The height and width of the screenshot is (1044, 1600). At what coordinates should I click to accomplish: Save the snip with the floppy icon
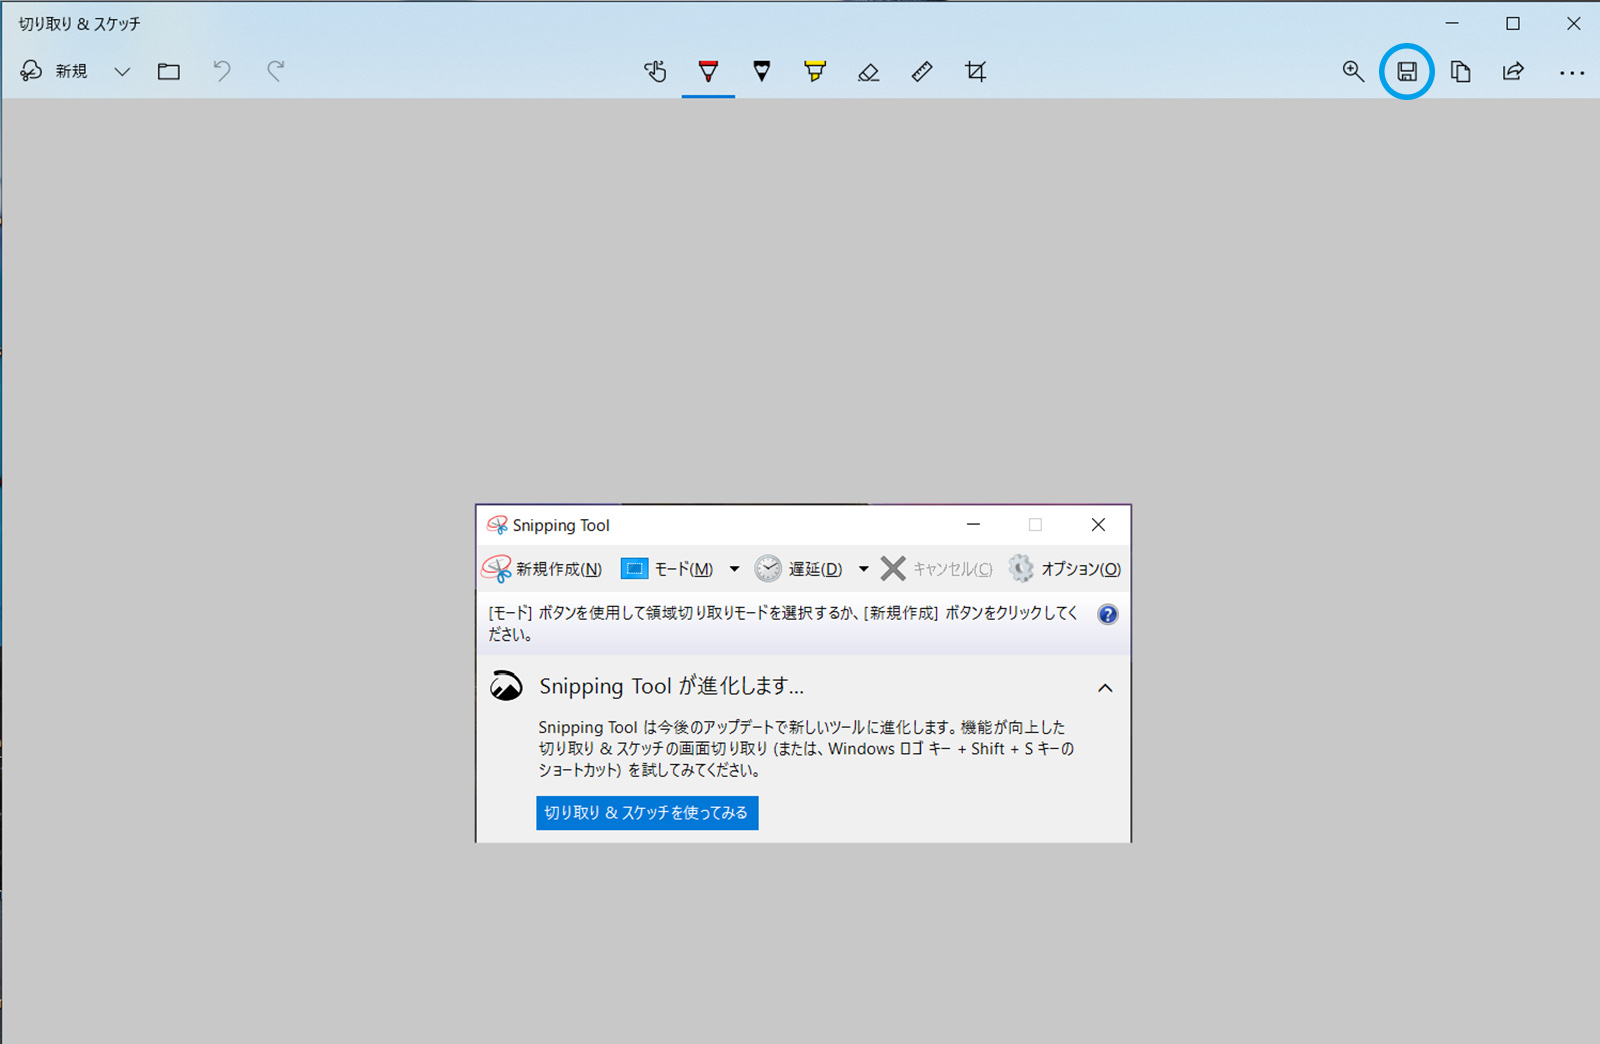1407,72
